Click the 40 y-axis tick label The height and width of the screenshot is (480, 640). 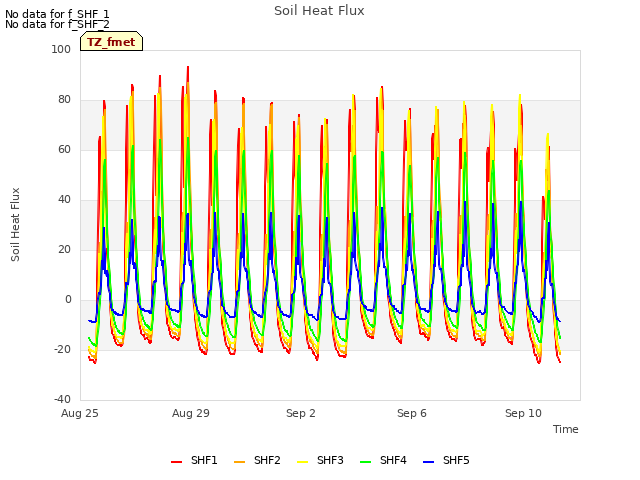64,200
